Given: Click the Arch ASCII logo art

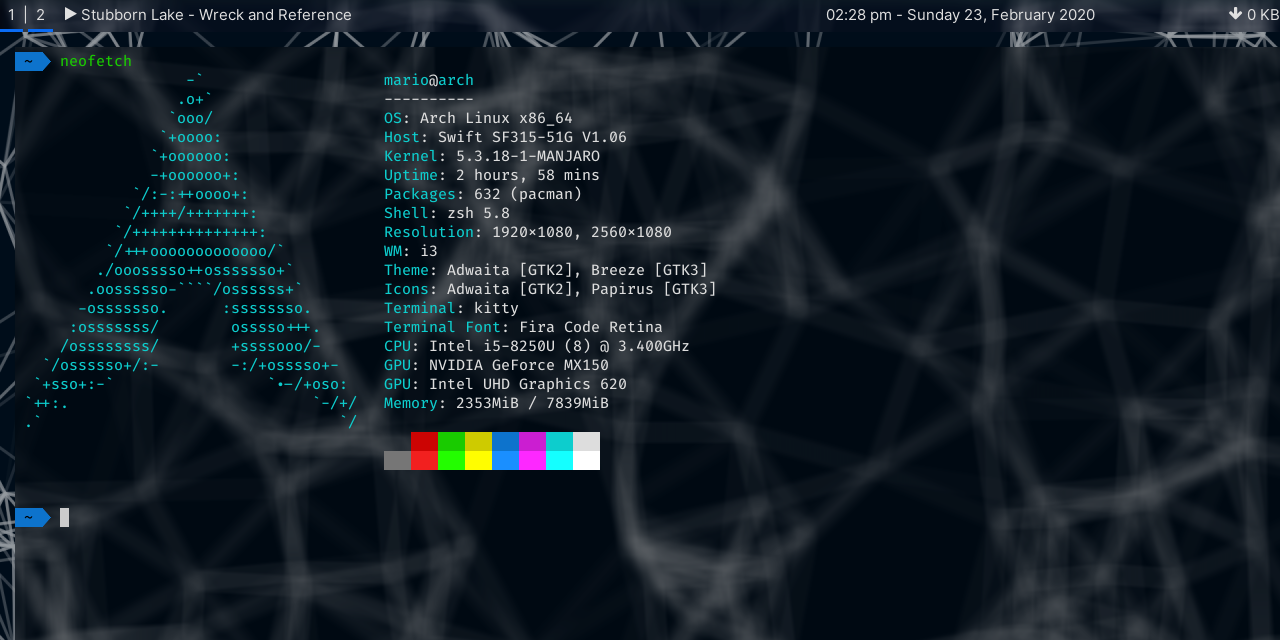Looking at the screenshot, I should coord(190,251).
